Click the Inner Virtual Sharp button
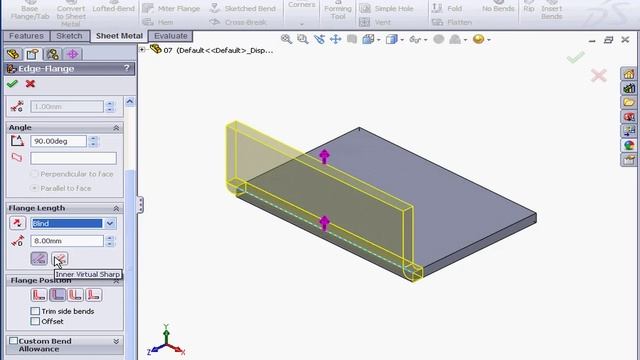Viewport: 640px width, 360px height. coord(60,259)
